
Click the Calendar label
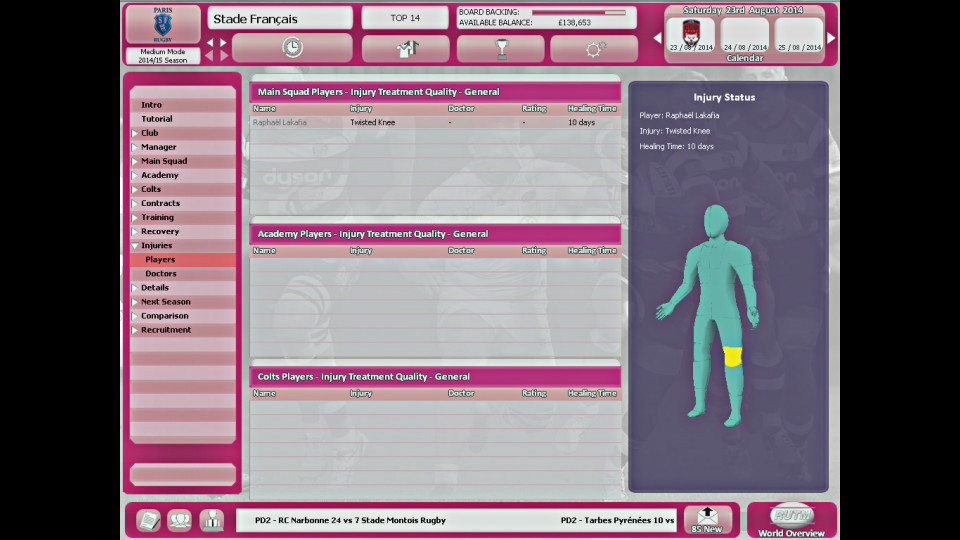[x=744, y=58]
